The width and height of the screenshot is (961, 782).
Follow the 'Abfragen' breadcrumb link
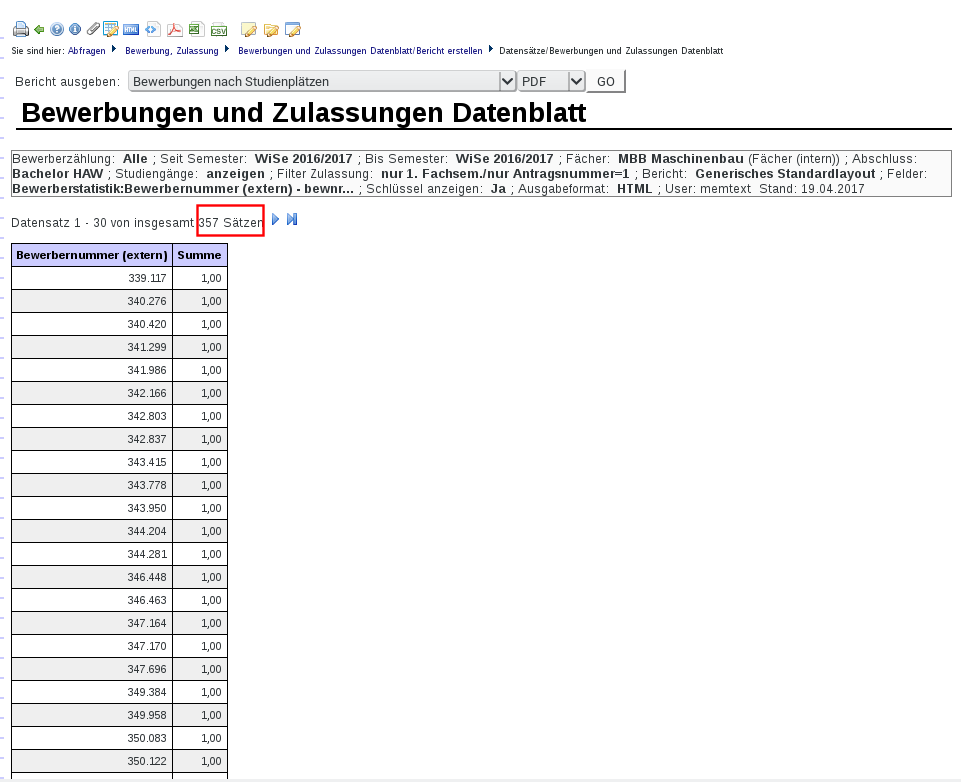click(86, 51)
